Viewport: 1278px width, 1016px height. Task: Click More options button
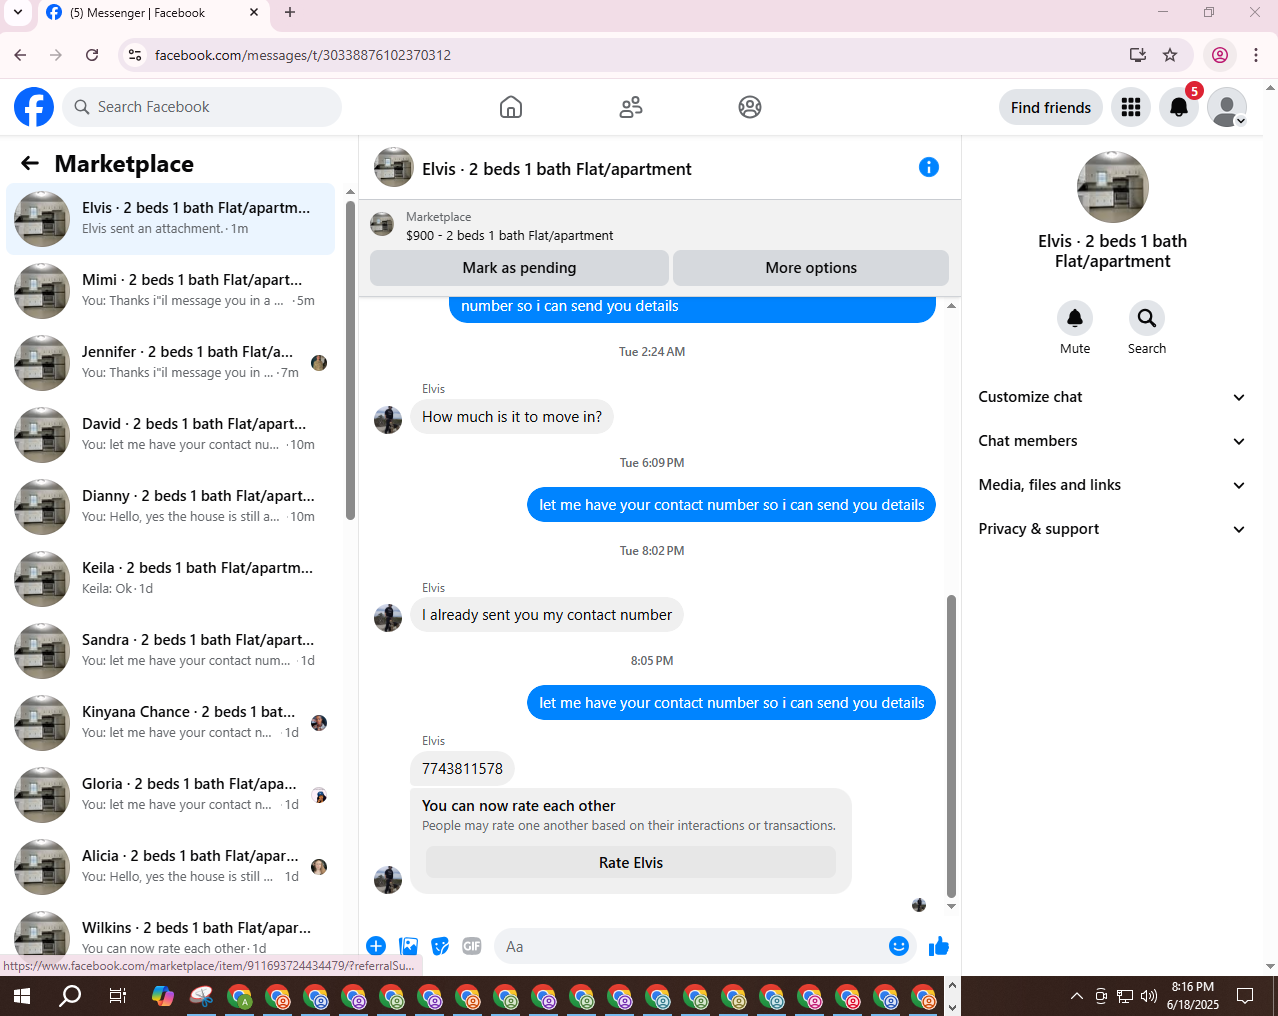[x=811, y=268]
